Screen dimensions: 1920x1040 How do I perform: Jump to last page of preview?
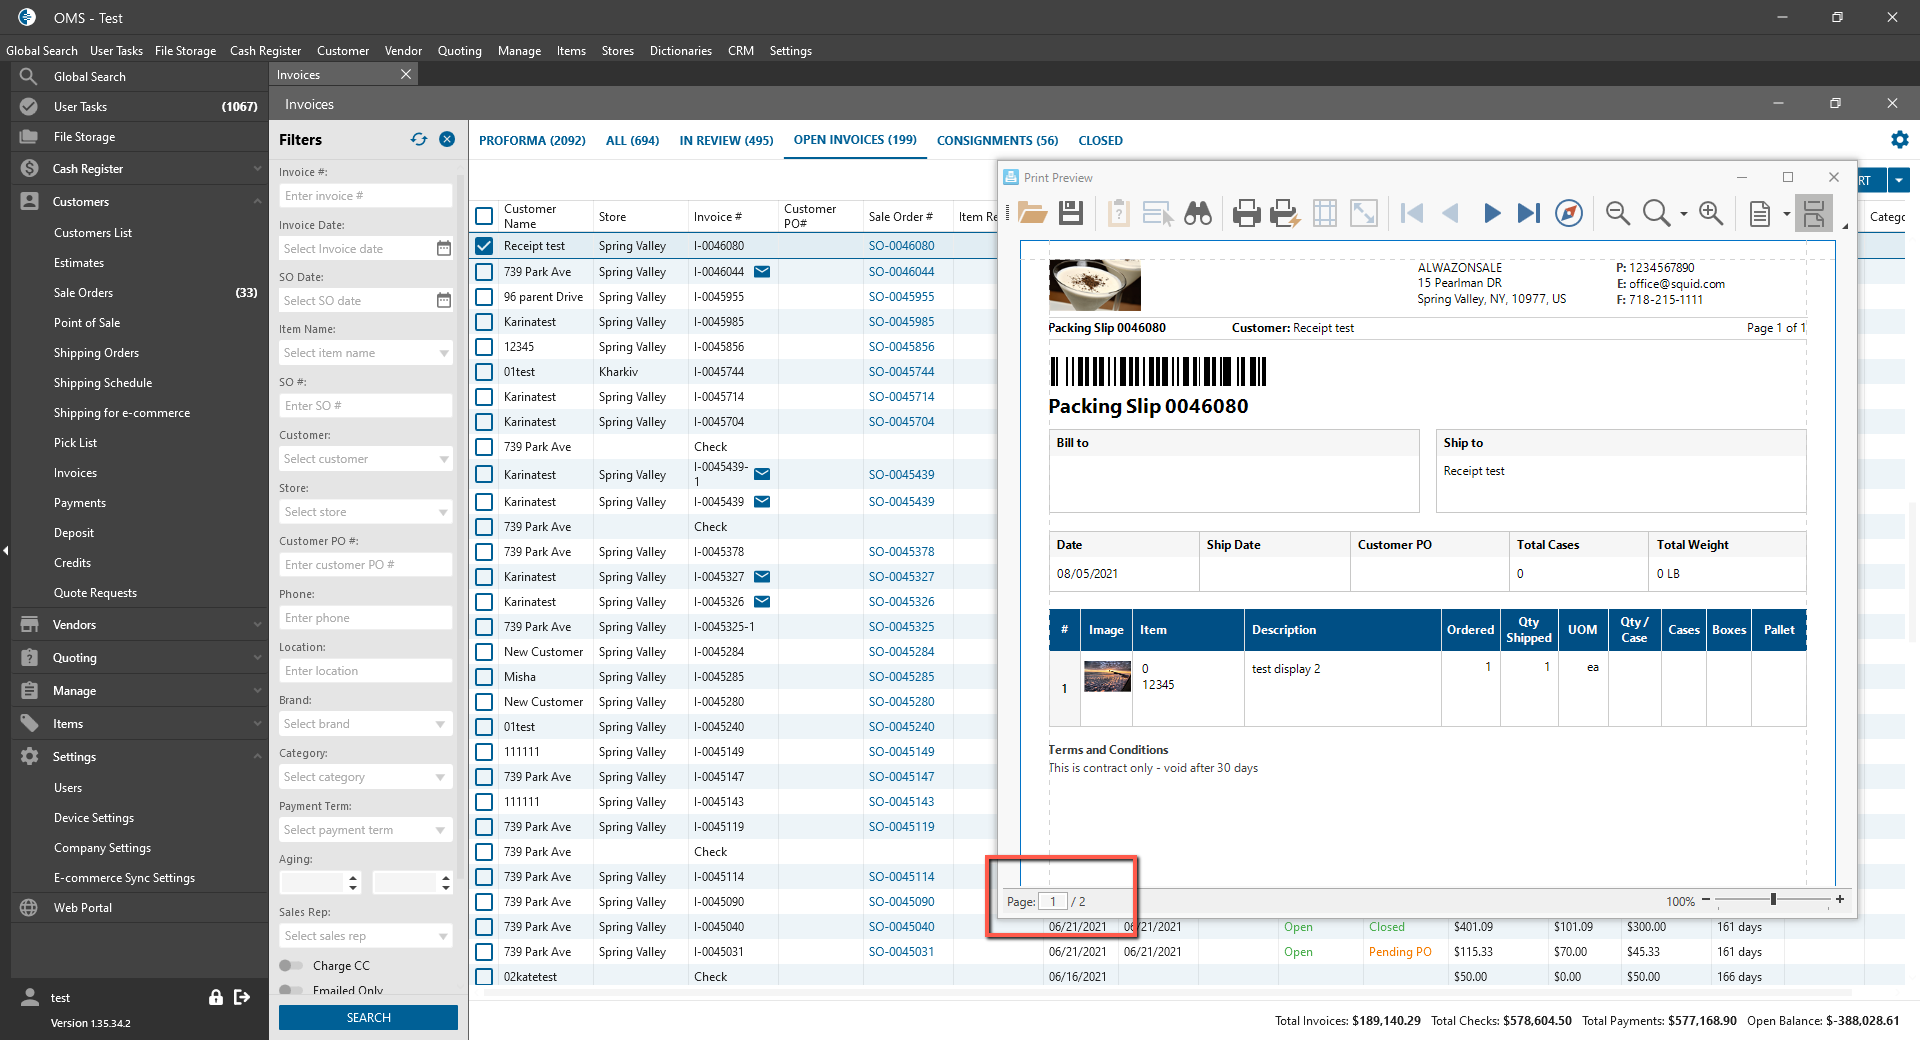click(1528, 213)
